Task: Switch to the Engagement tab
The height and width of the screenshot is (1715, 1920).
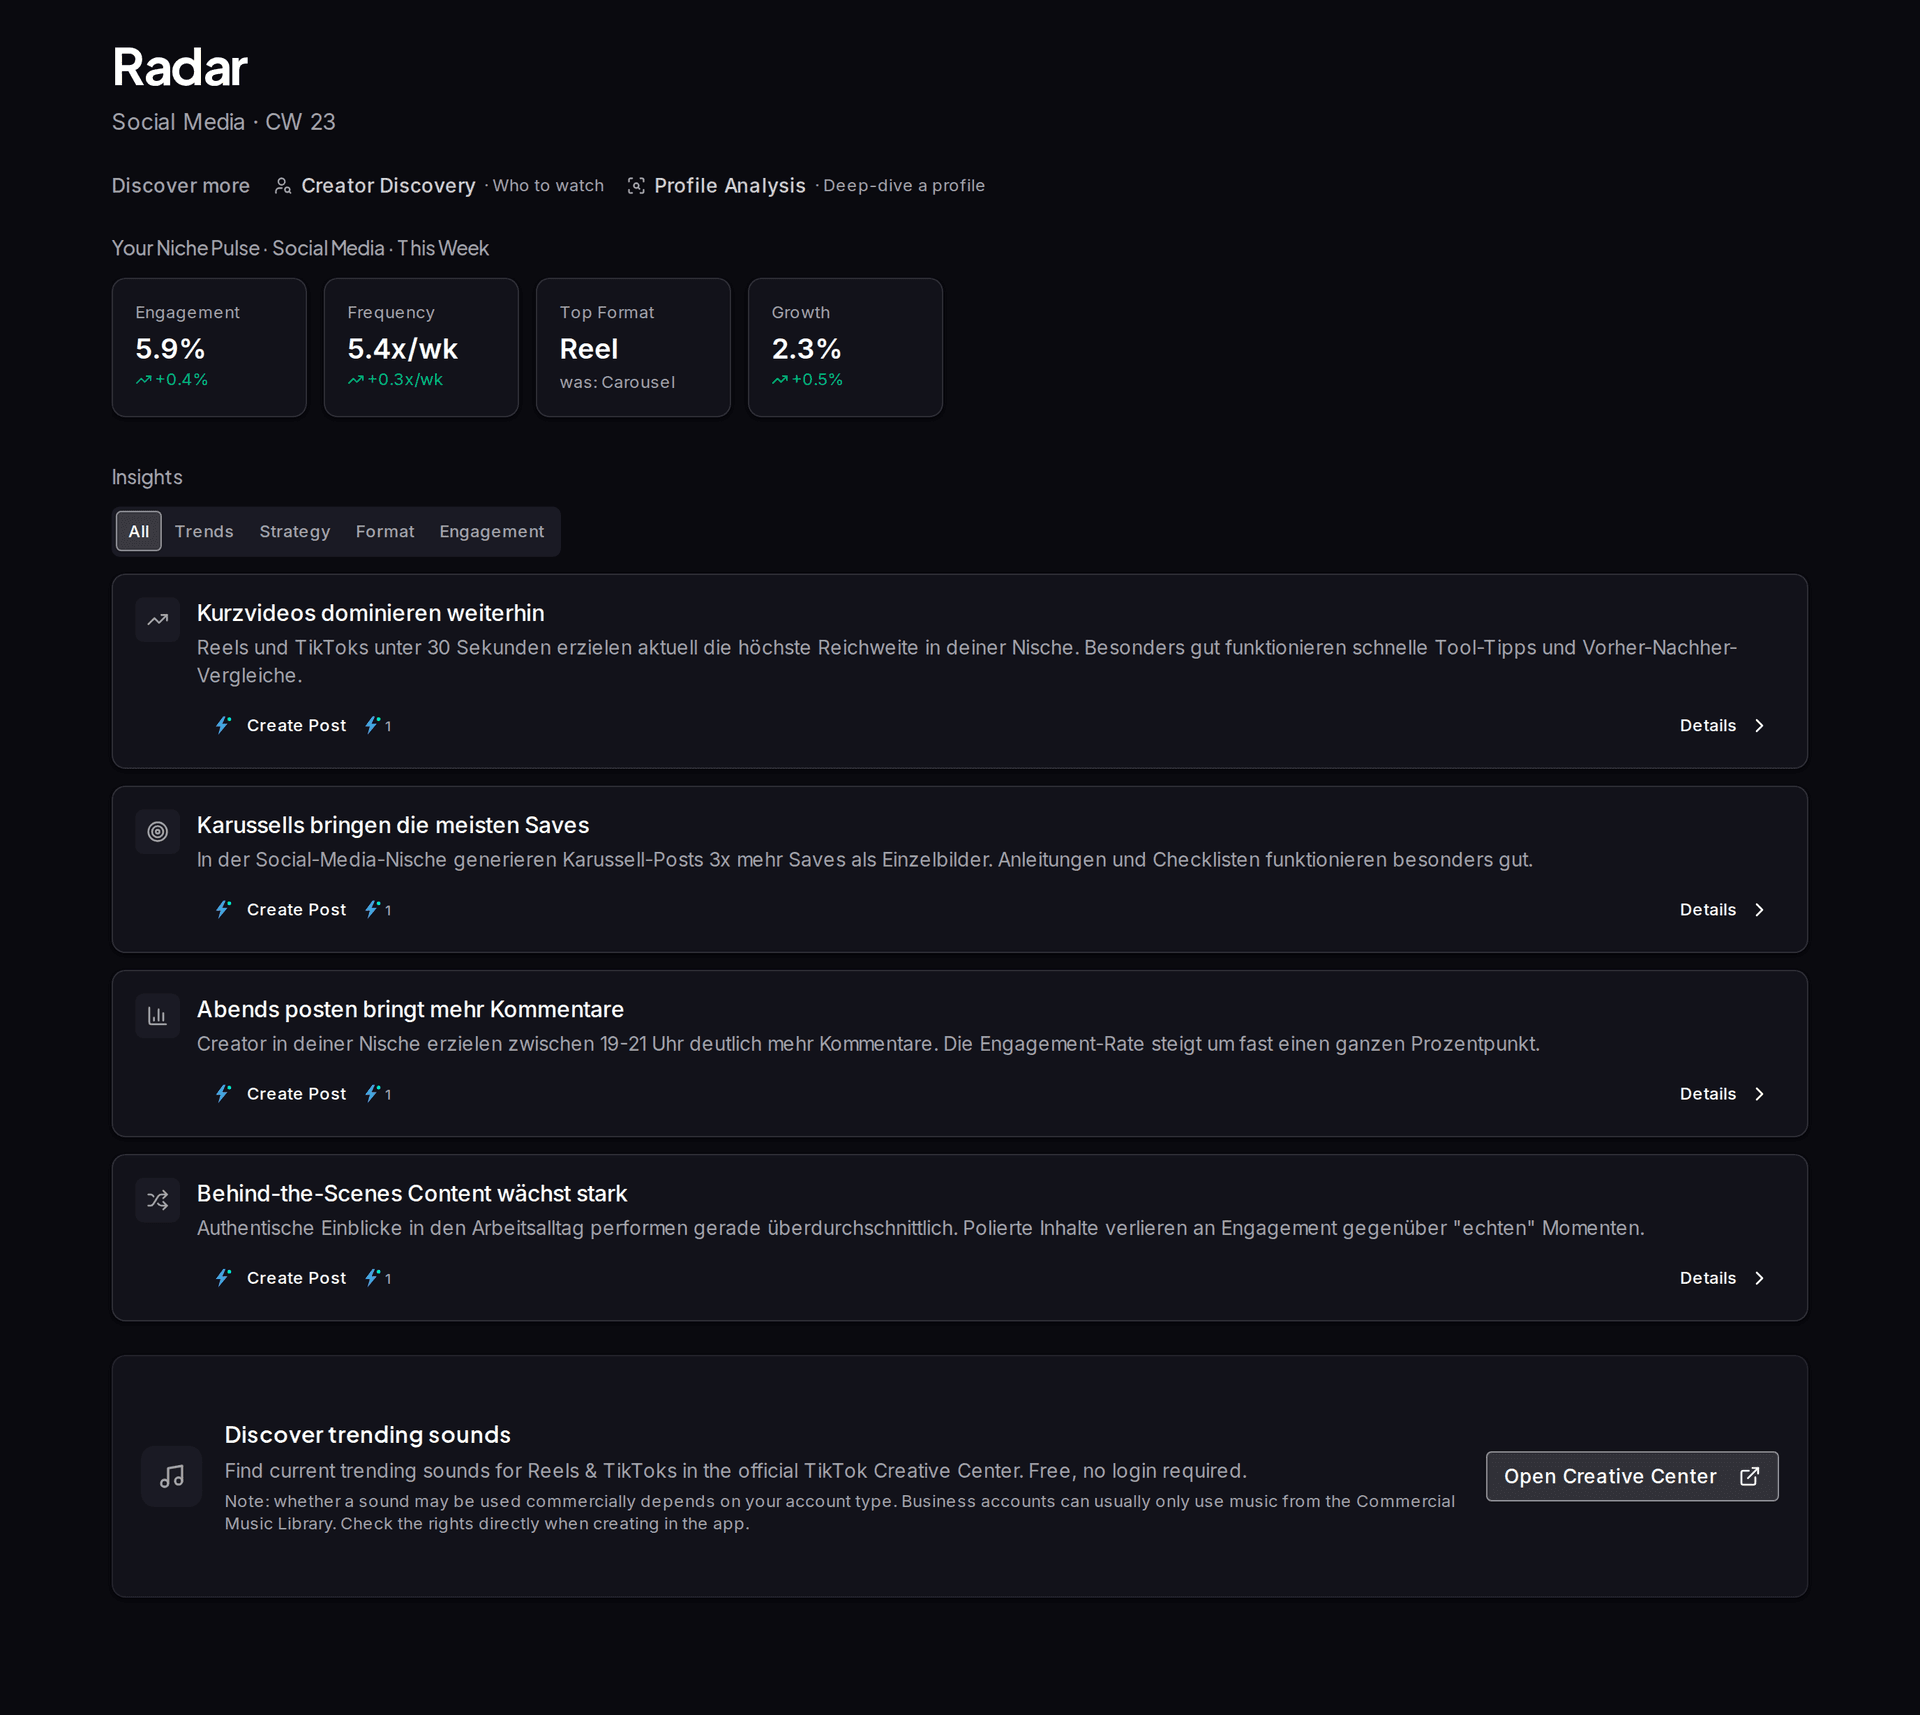Action: click(x=492, y=531)
